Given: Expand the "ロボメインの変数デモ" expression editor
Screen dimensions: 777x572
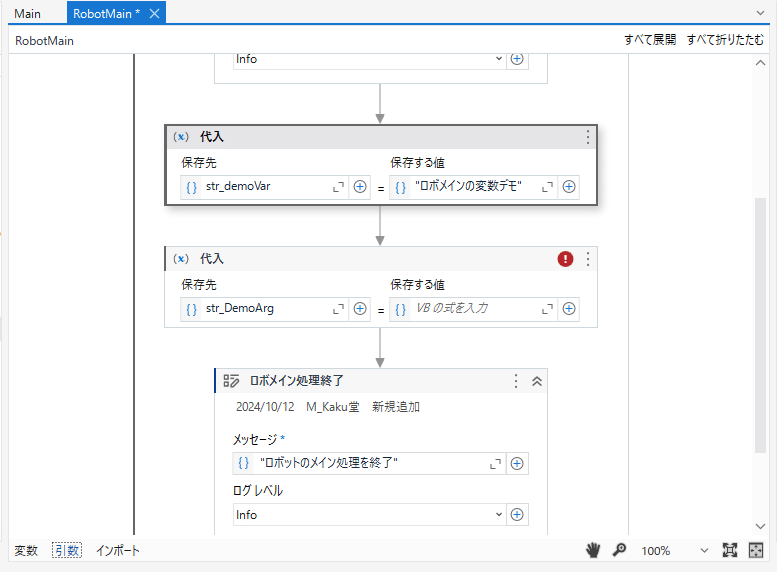Looking at the screenshot, I should (x=548, y=187).
